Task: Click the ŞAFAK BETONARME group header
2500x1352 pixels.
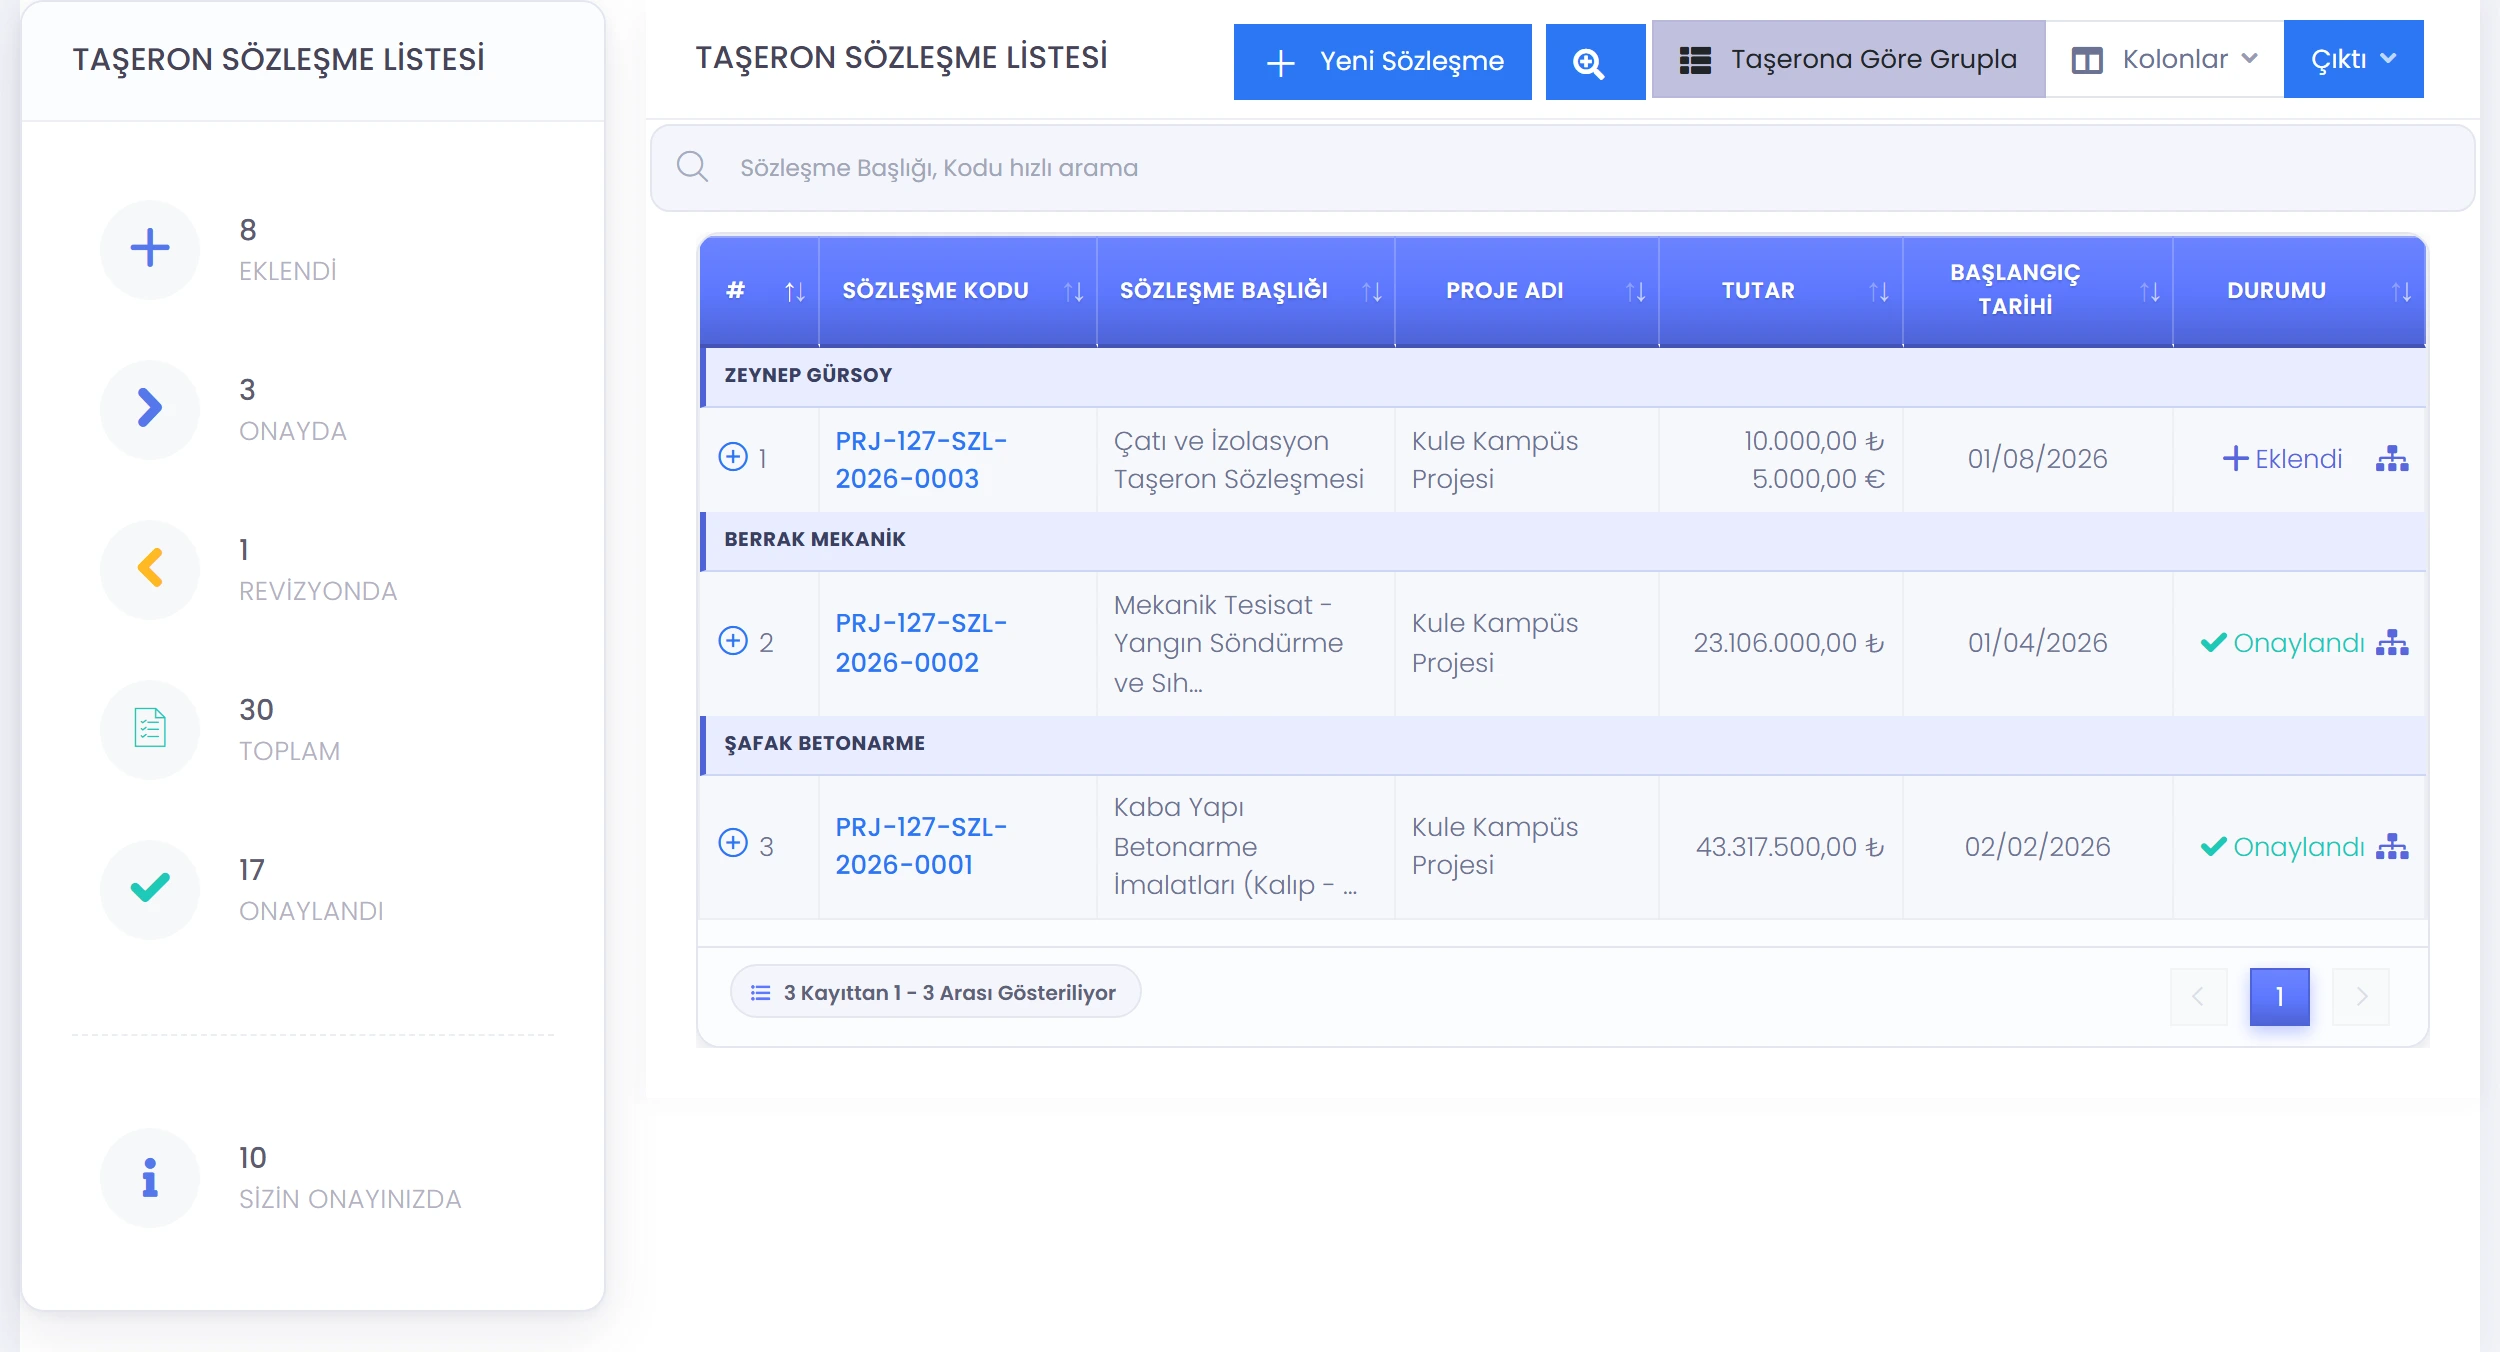Action: point(1563,744)
